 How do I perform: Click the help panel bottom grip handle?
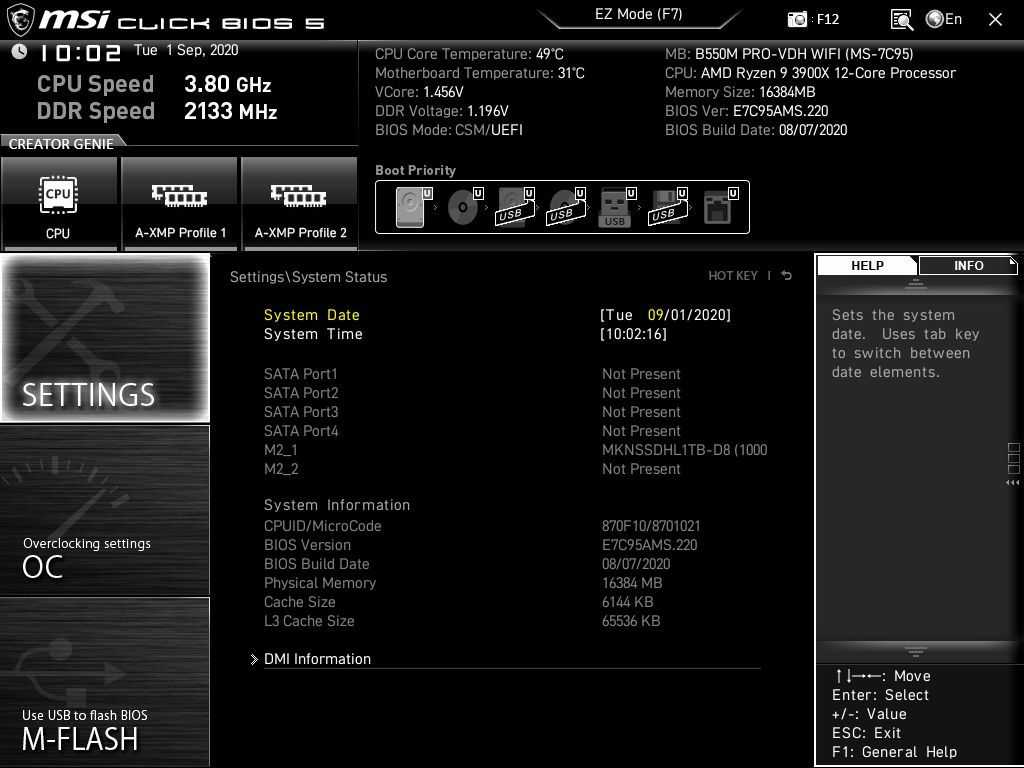pos(916,651)
